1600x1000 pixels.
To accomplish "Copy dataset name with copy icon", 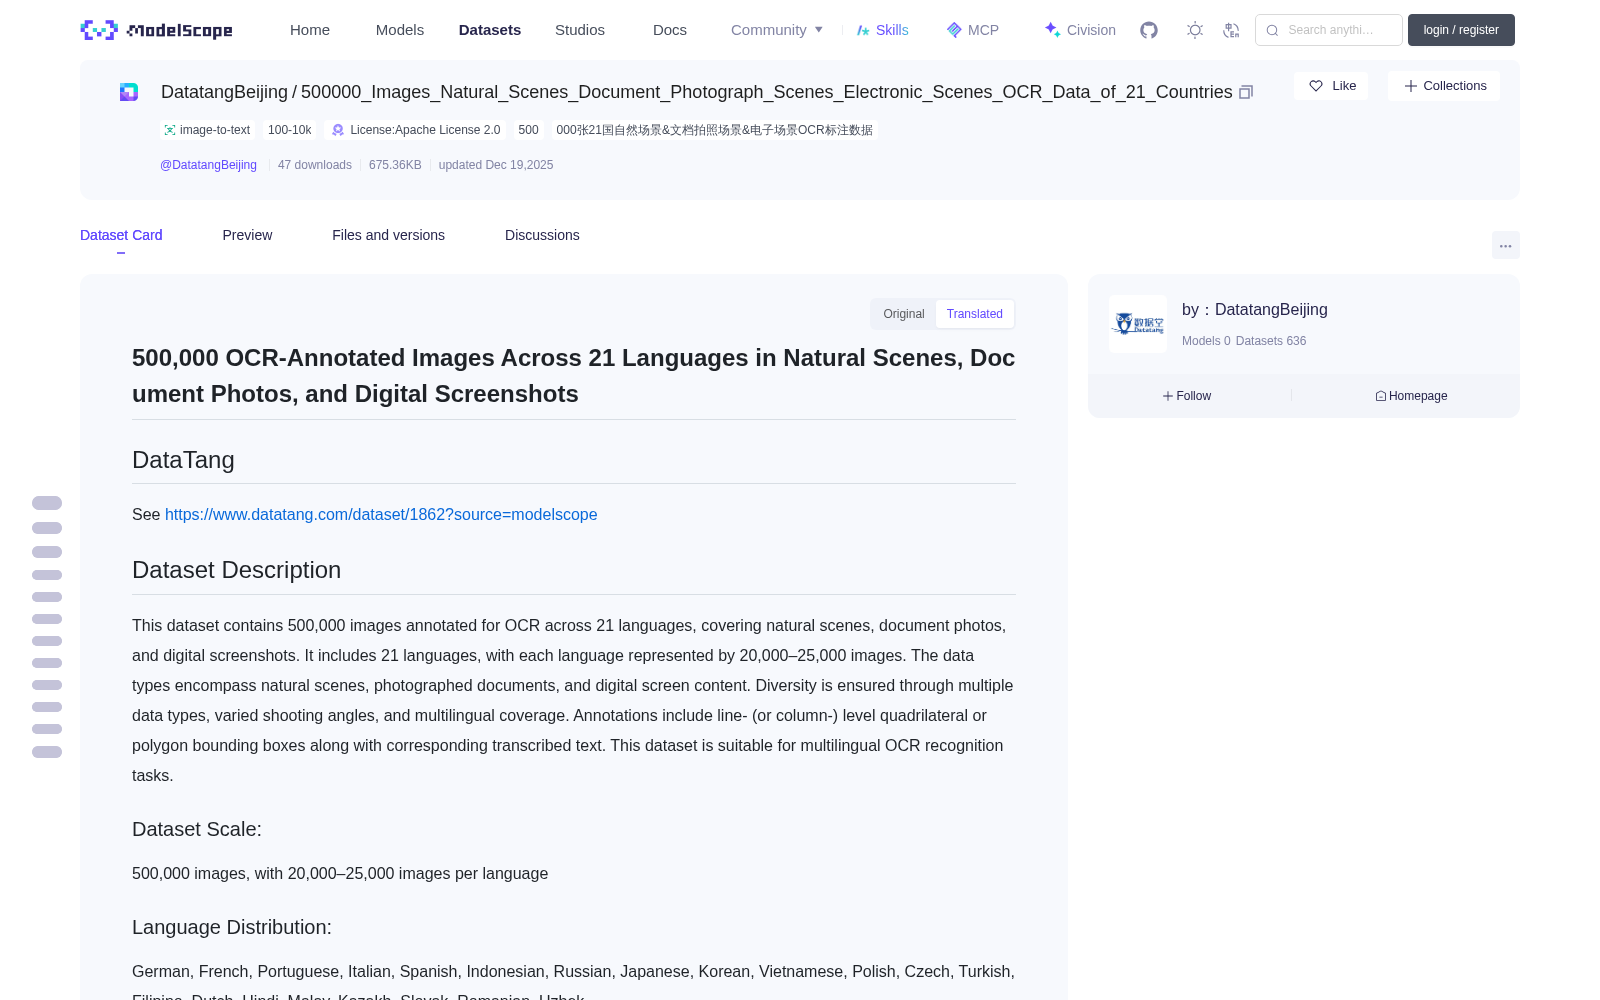I will pyautogui.click(x=1246, y=92).
